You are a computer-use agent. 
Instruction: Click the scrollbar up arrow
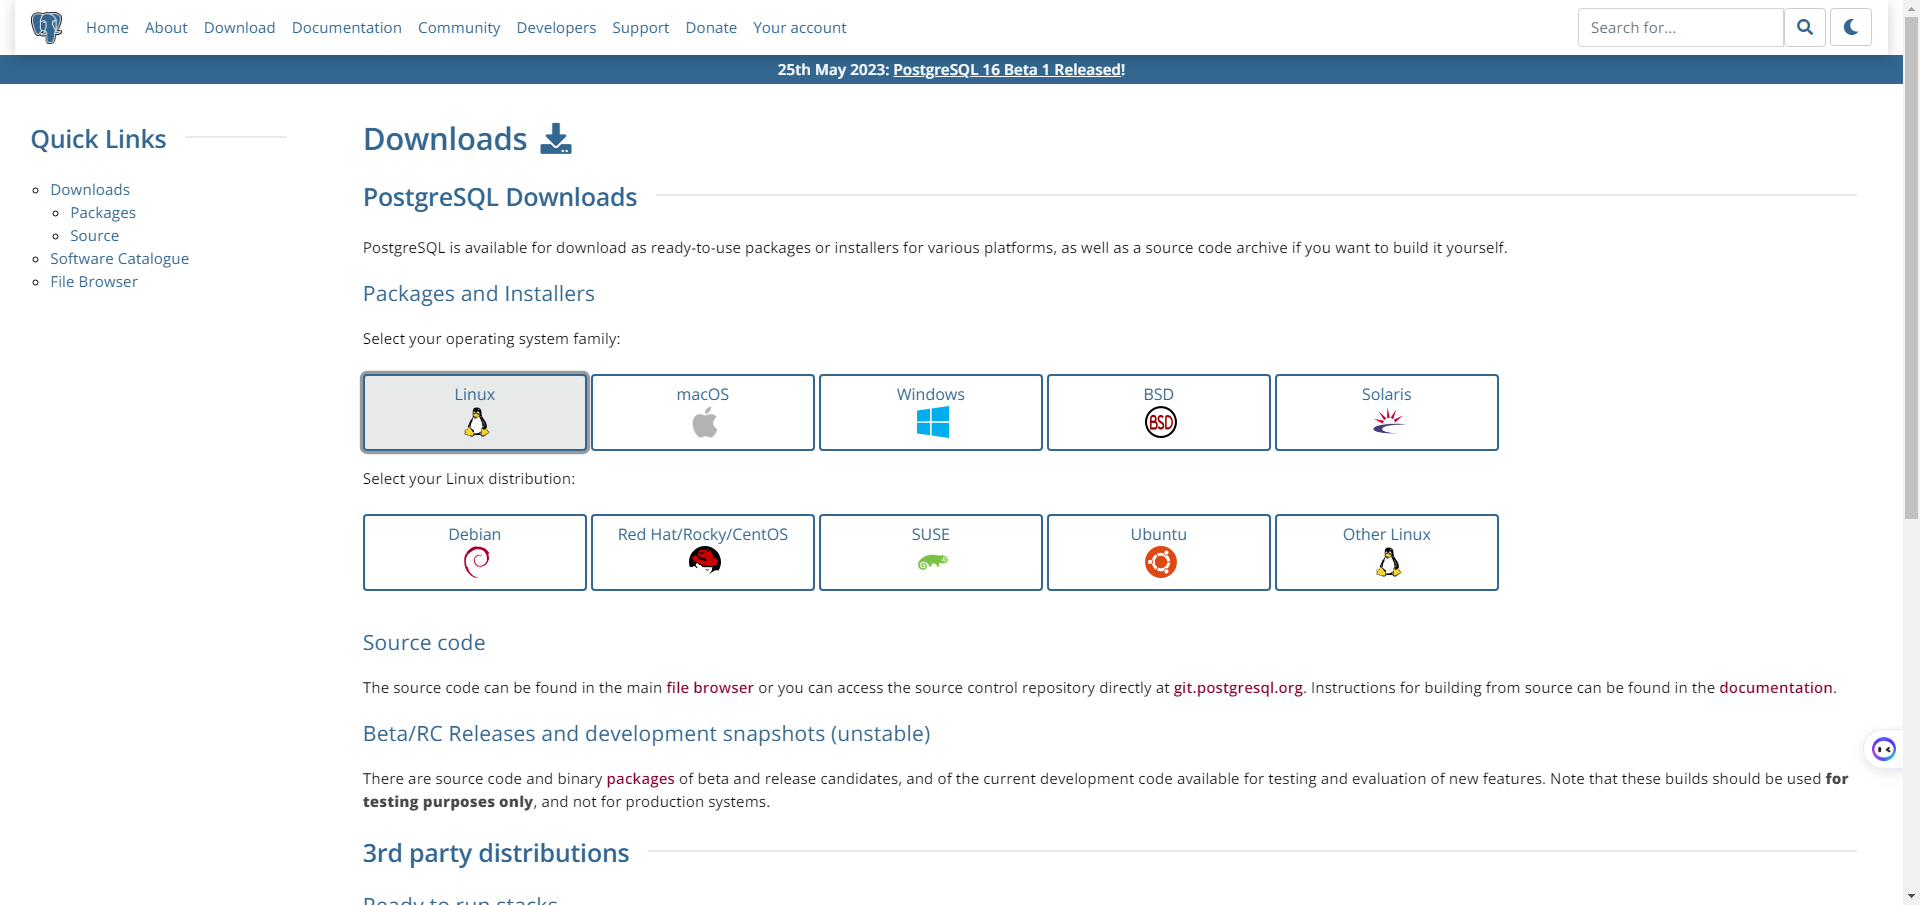(1911, 8)
